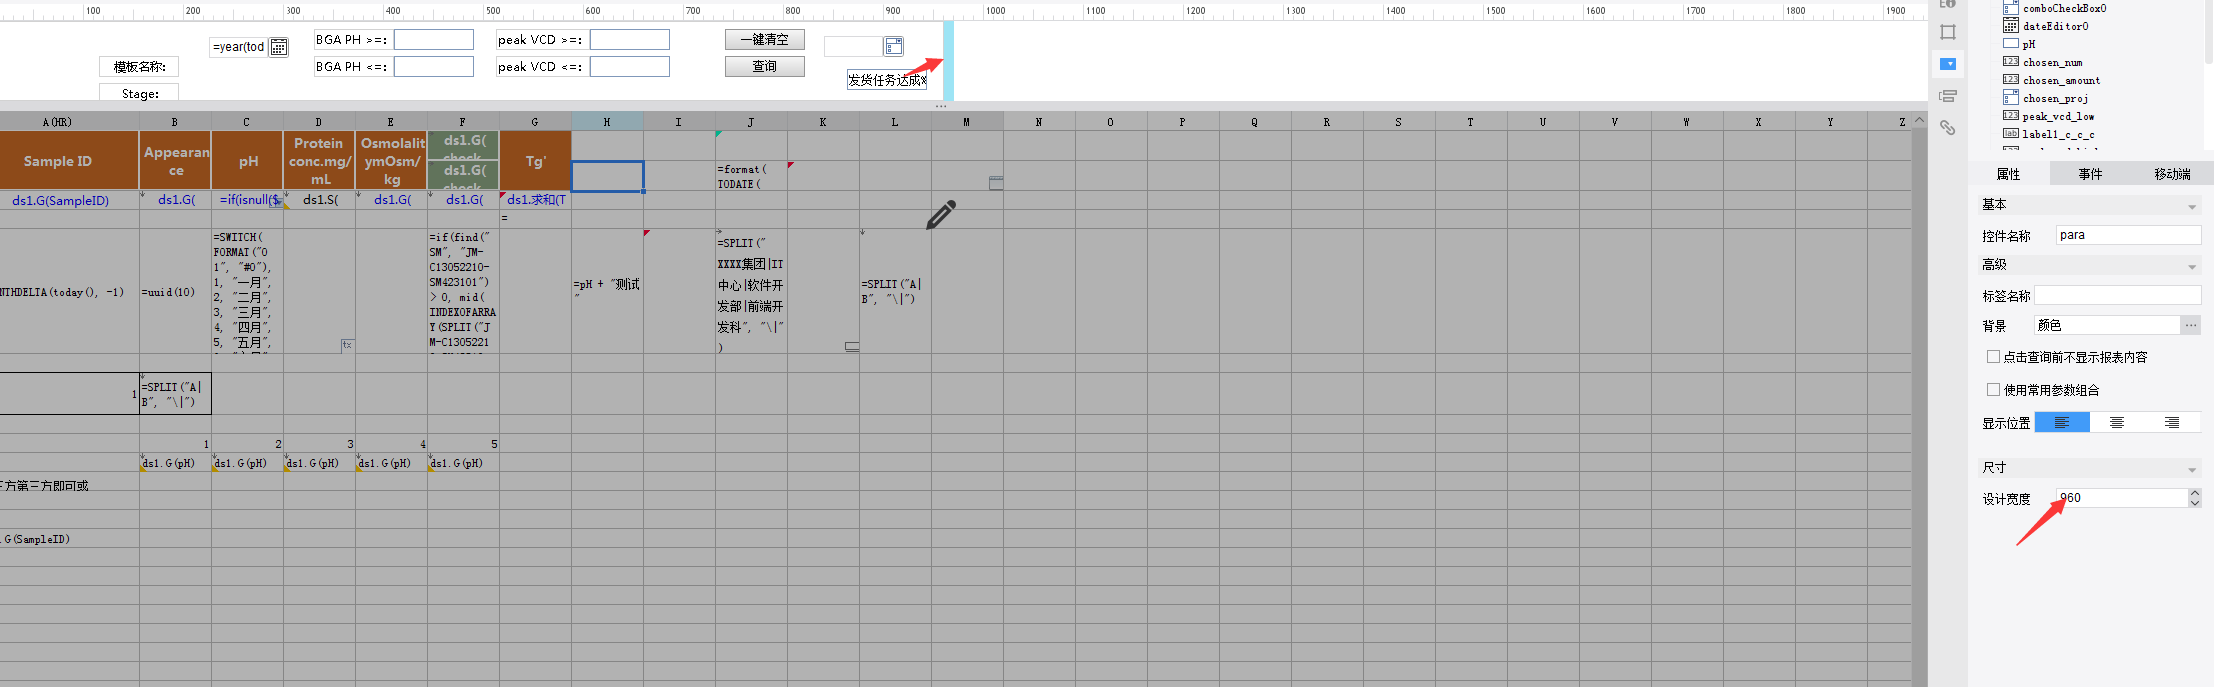2214x687 pixels.
Task: Click the 一键清空 button
Action: pyautogui.click(x=764, y=39)
